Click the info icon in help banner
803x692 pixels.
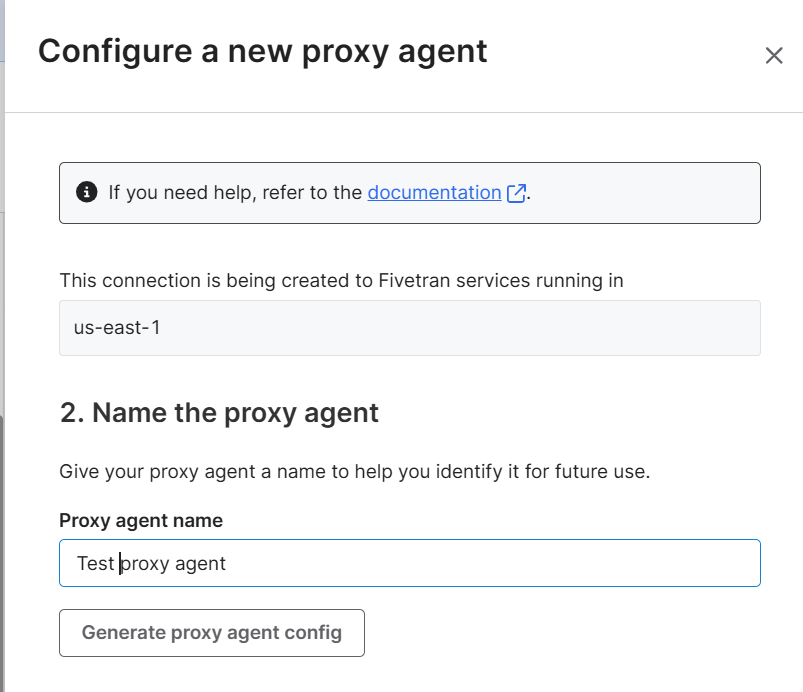(x=87, y=192)
